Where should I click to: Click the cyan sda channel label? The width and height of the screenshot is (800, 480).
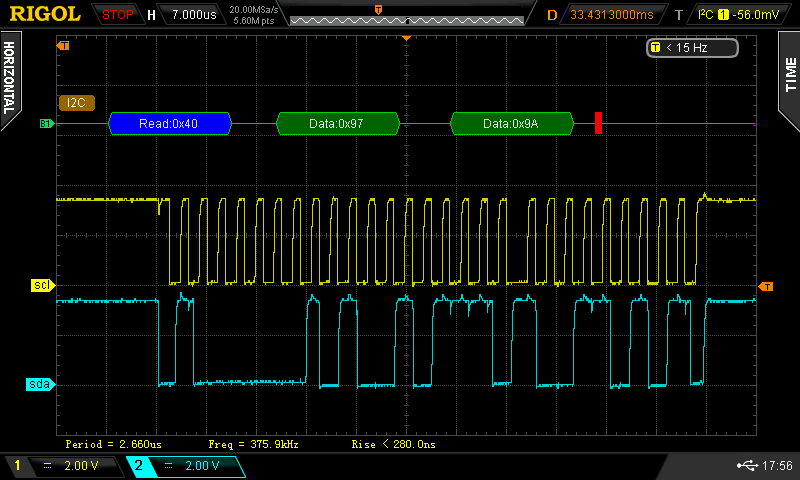click(x=40, y=384)
